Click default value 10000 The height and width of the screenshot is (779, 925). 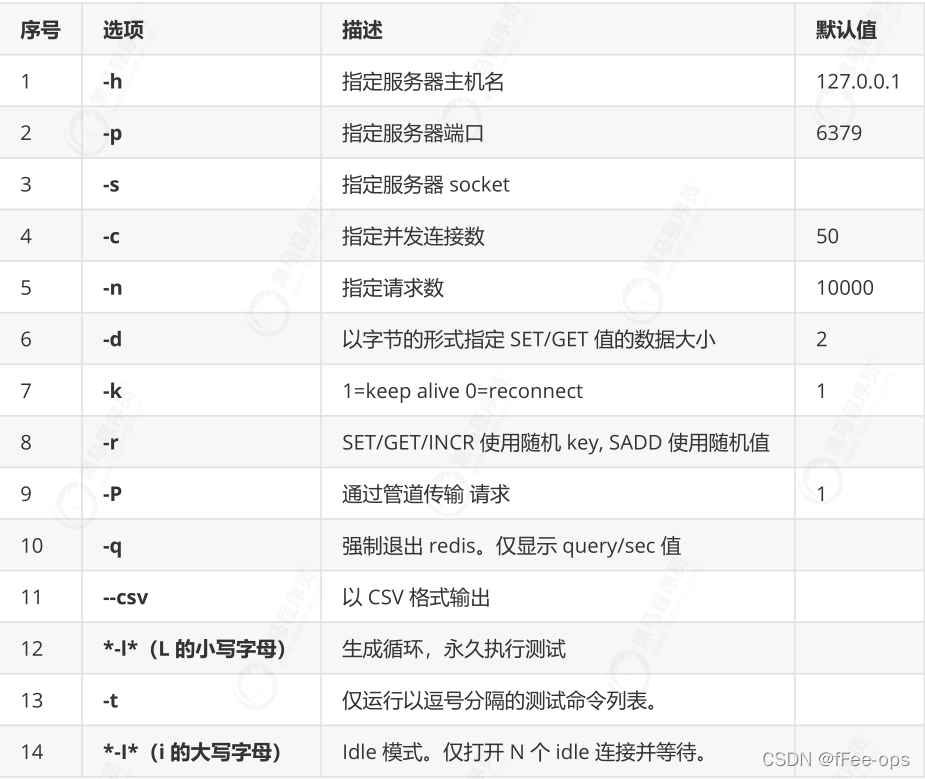coord(845,288)
